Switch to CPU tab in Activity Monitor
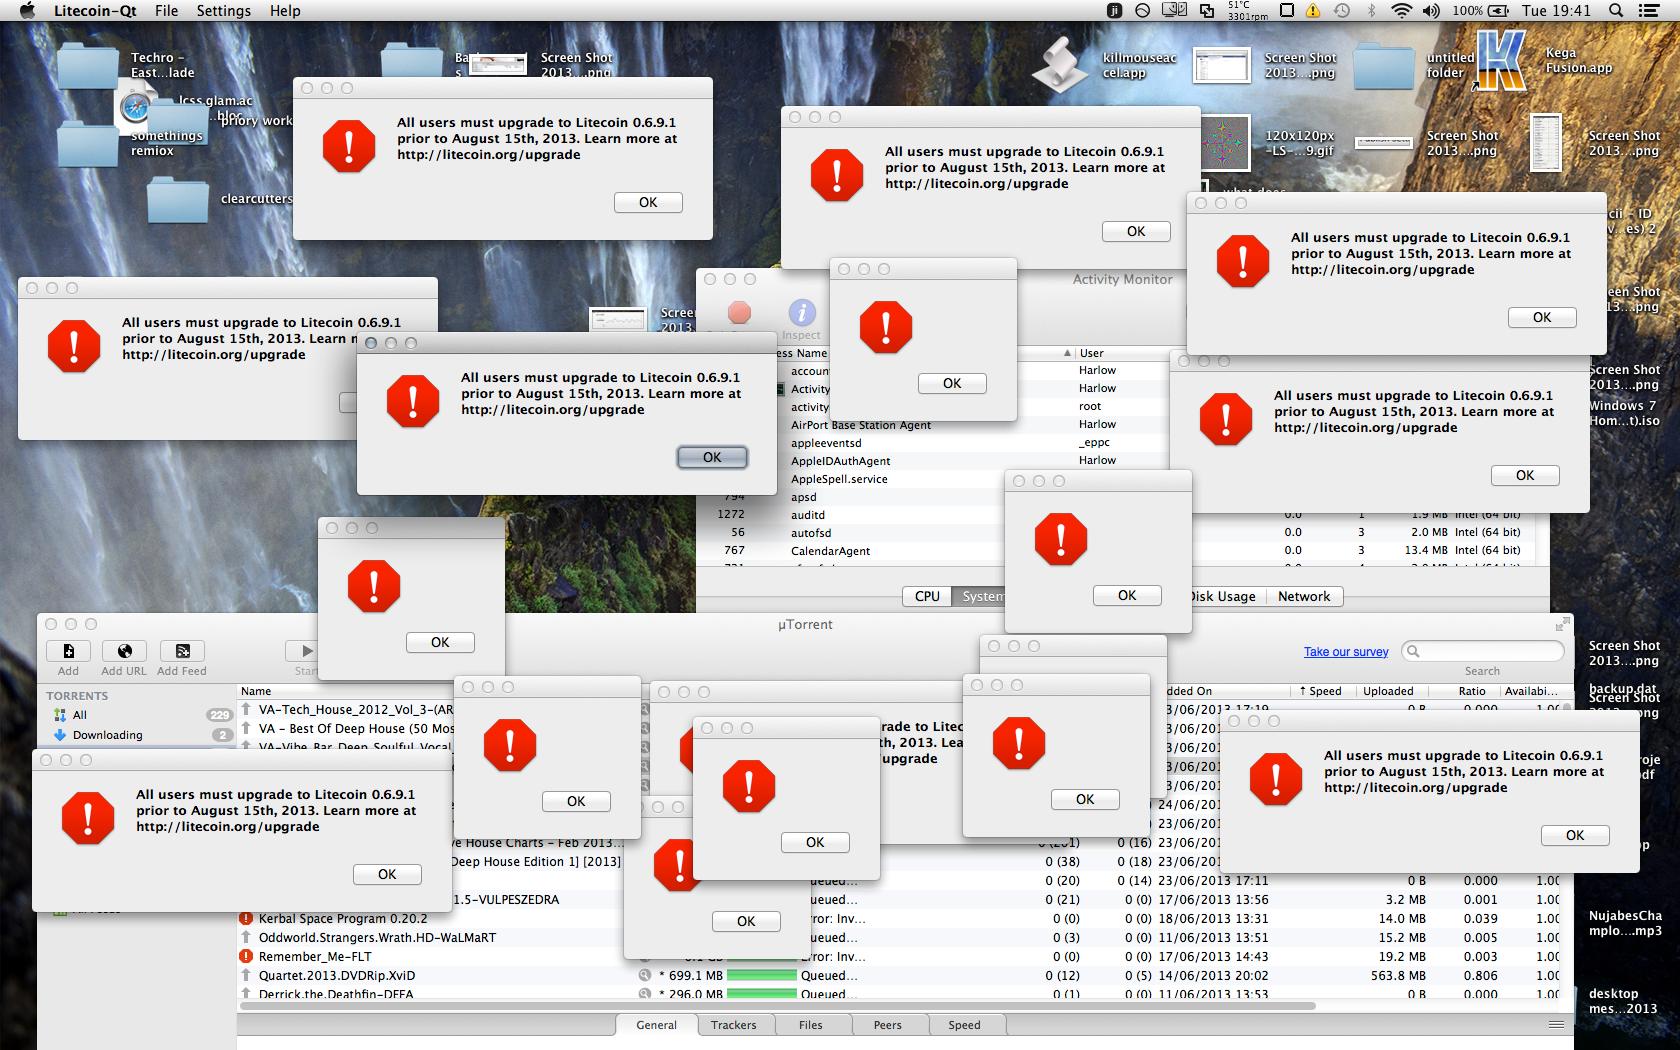Image resolution: width=1680 pixels, height=1050 pixels. point(927,596)
